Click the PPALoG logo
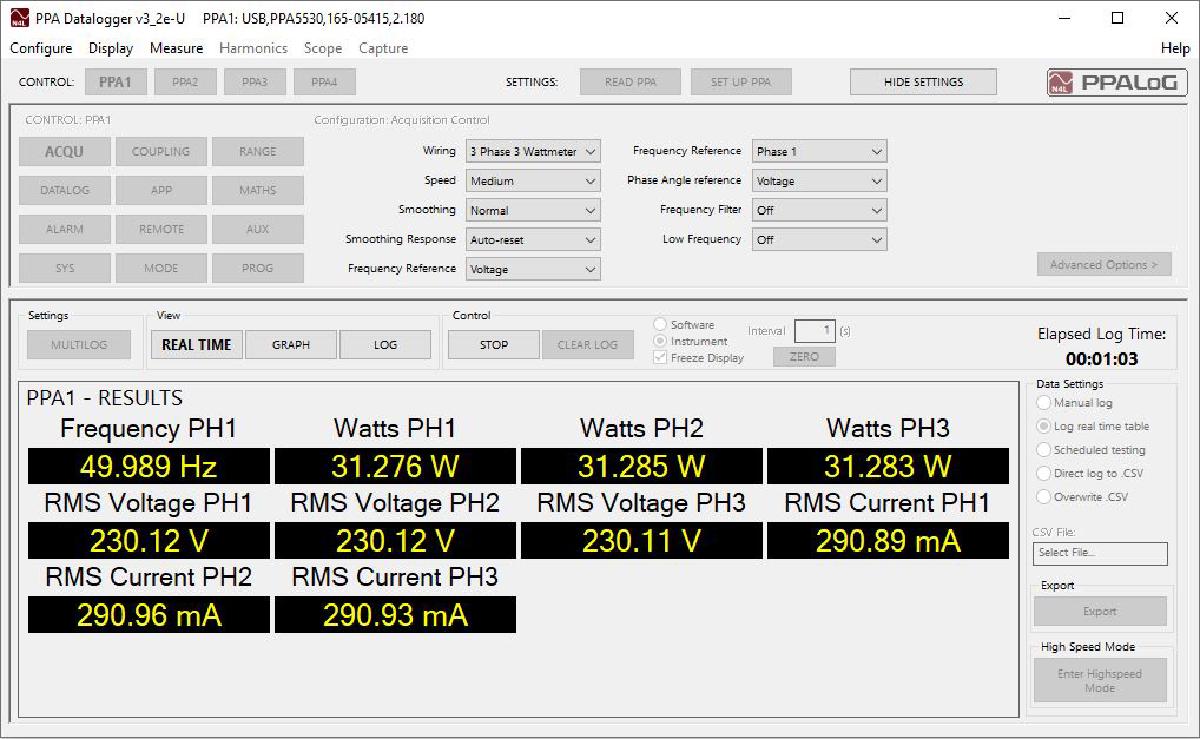Image resolution: width=1200 pixels, height=739 pixels. click(1116, 82)
